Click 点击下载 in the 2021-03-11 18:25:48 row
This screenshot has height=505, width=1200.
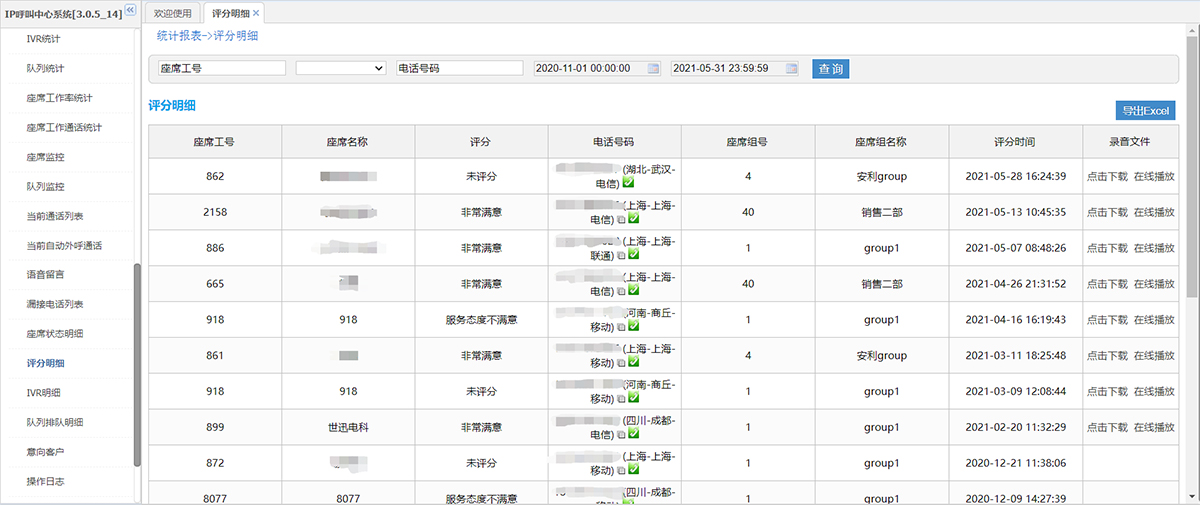tap(1107, 356)
